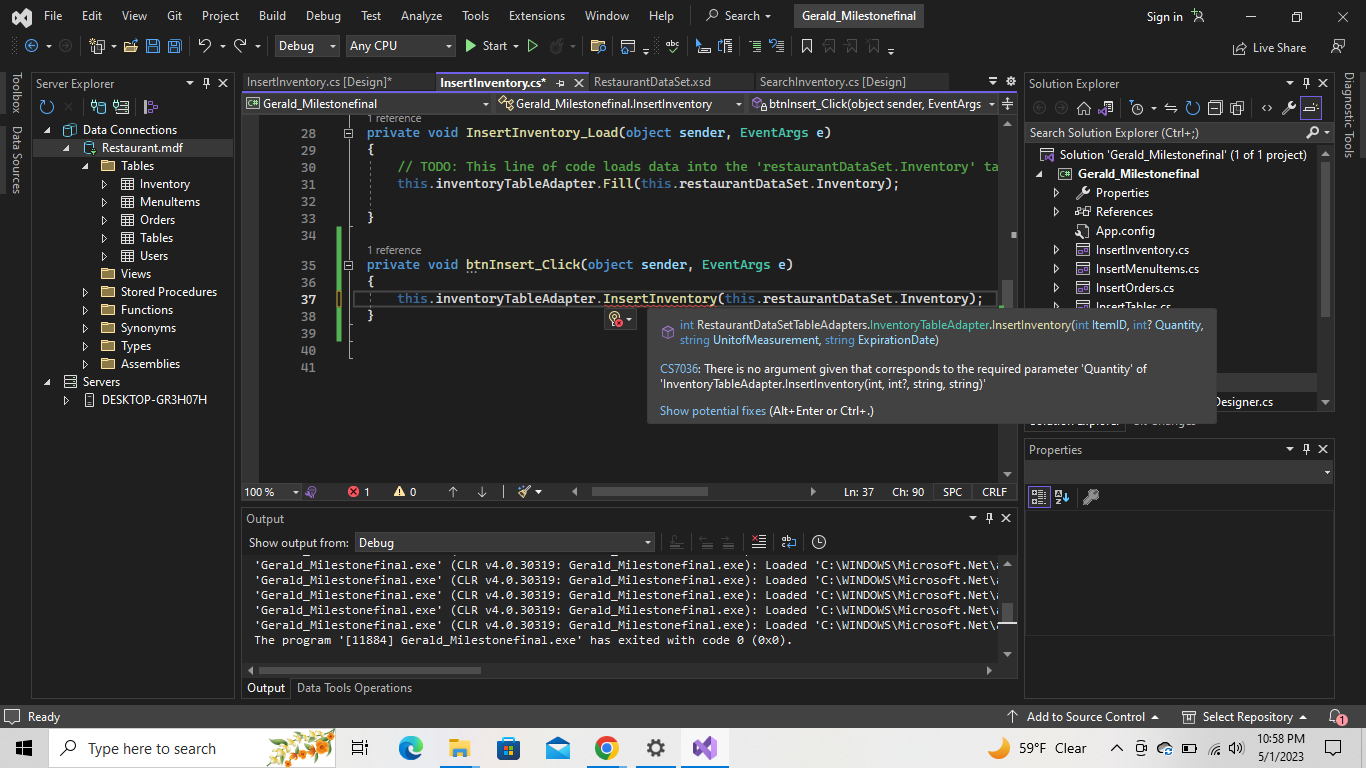This screenshot has width=1366, height=768.
Task: Toggle Preview Selected Items in Solution Explorer
Action: pyautogui.click(x=1310, y=108)
